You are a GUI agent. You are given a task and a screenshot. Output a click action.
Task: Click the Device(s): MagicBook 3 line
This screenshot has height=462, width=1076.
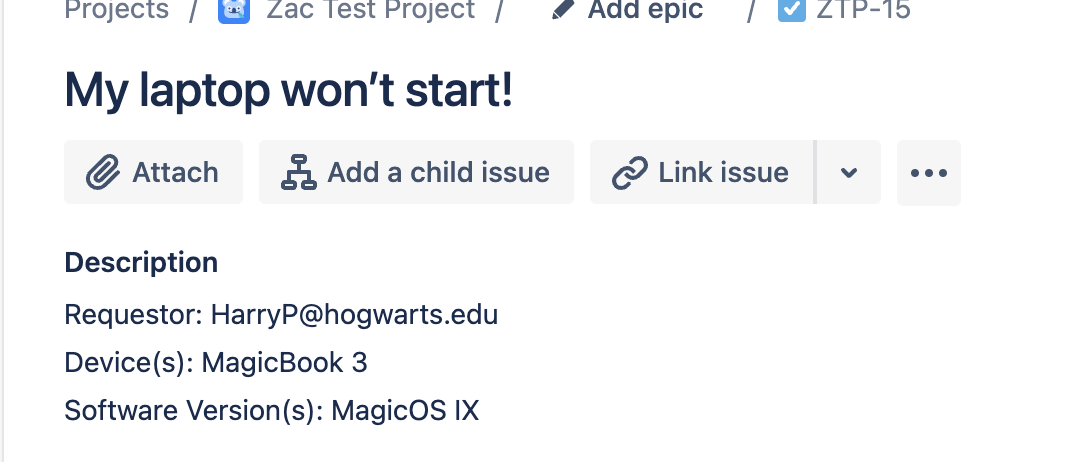(216, 362)
